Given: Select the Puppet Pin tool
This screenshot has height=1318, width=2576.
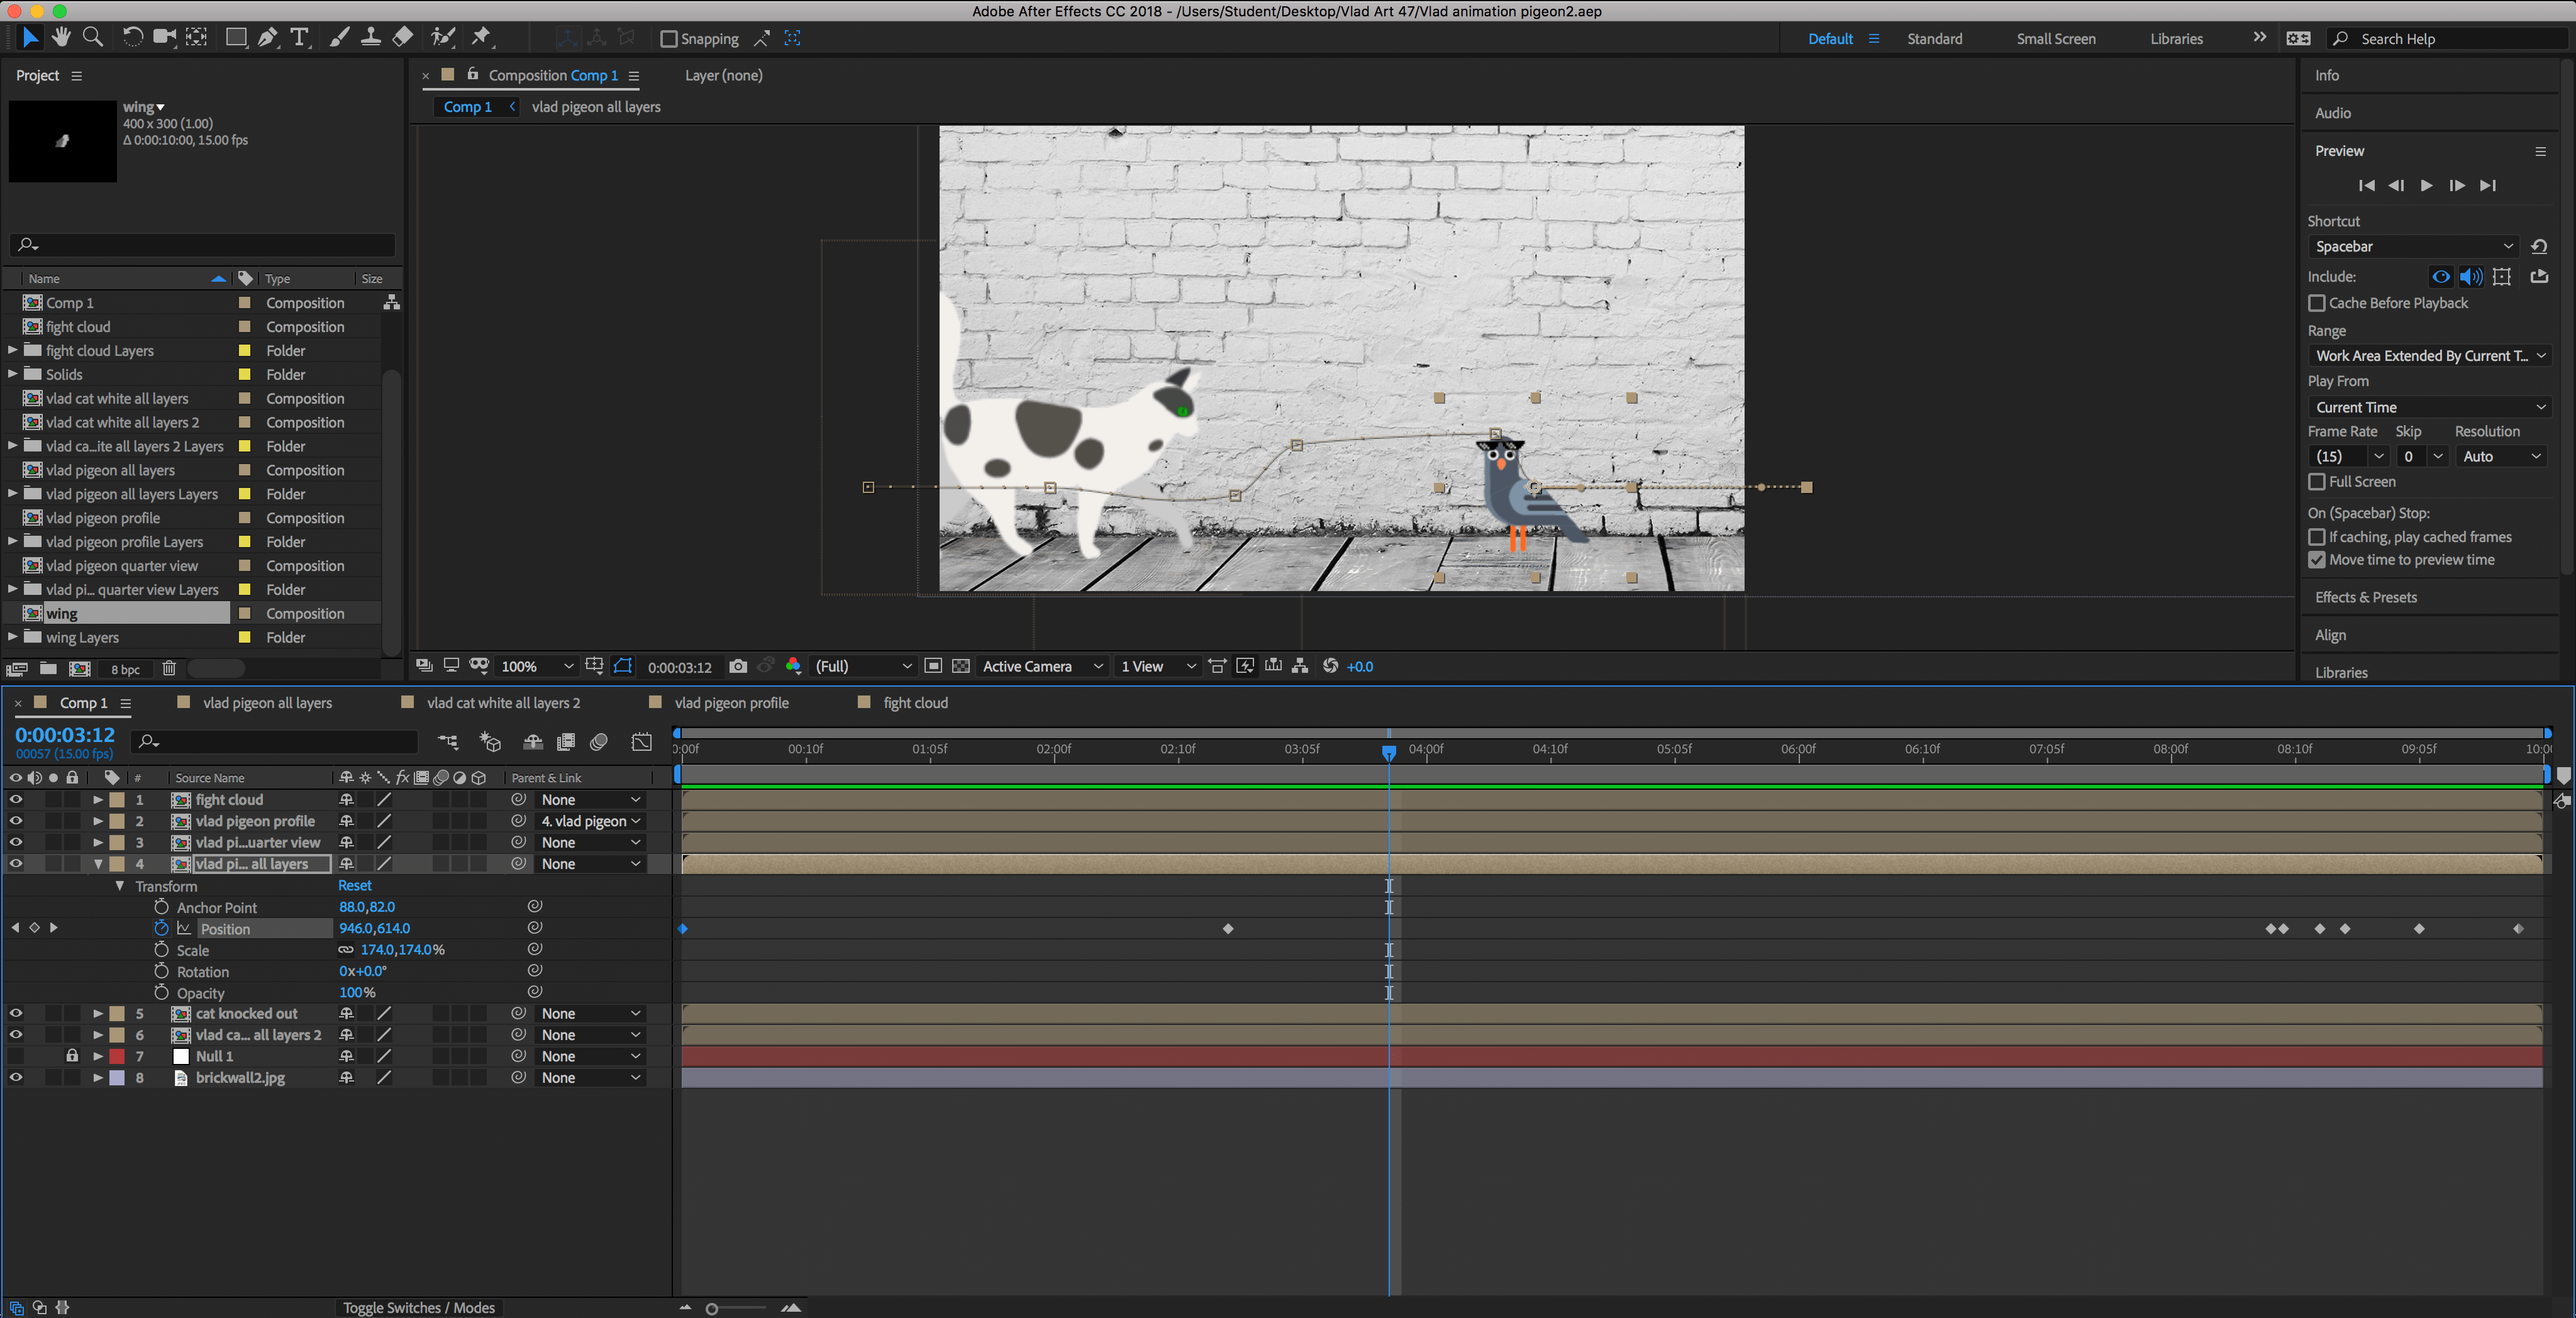Looking at the screenshot, I should point(483,37).
